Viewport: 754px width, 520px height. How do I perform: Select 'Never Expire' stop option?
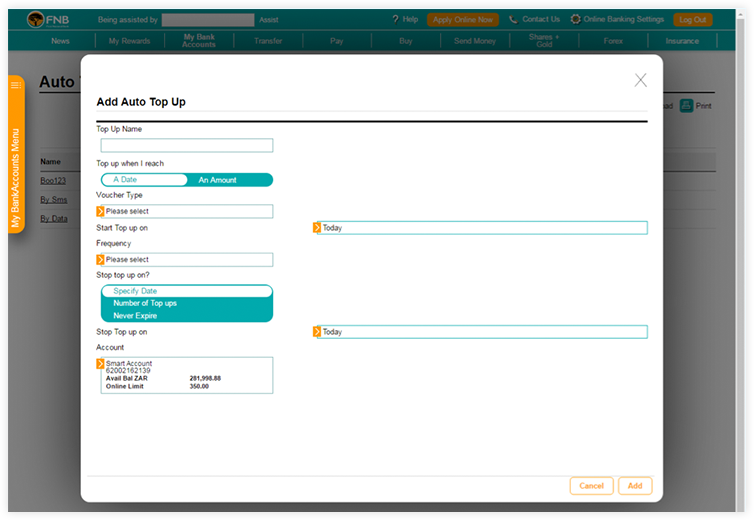135,316
